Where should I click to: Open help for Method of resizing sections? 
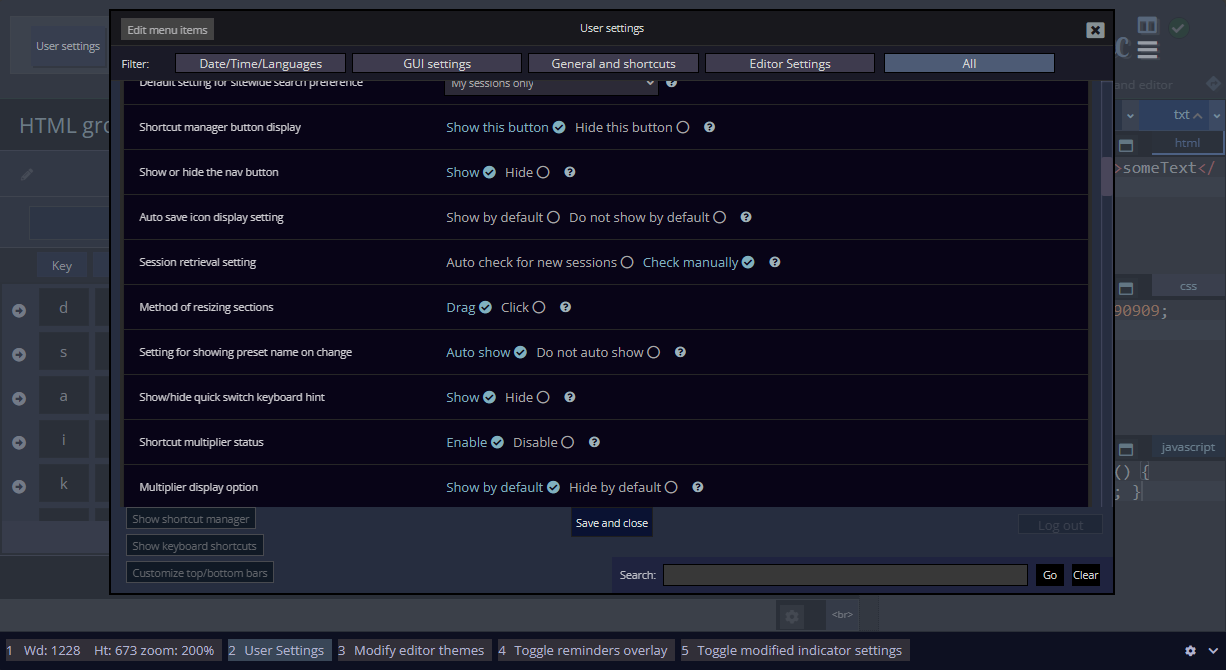tap(566, 307)
